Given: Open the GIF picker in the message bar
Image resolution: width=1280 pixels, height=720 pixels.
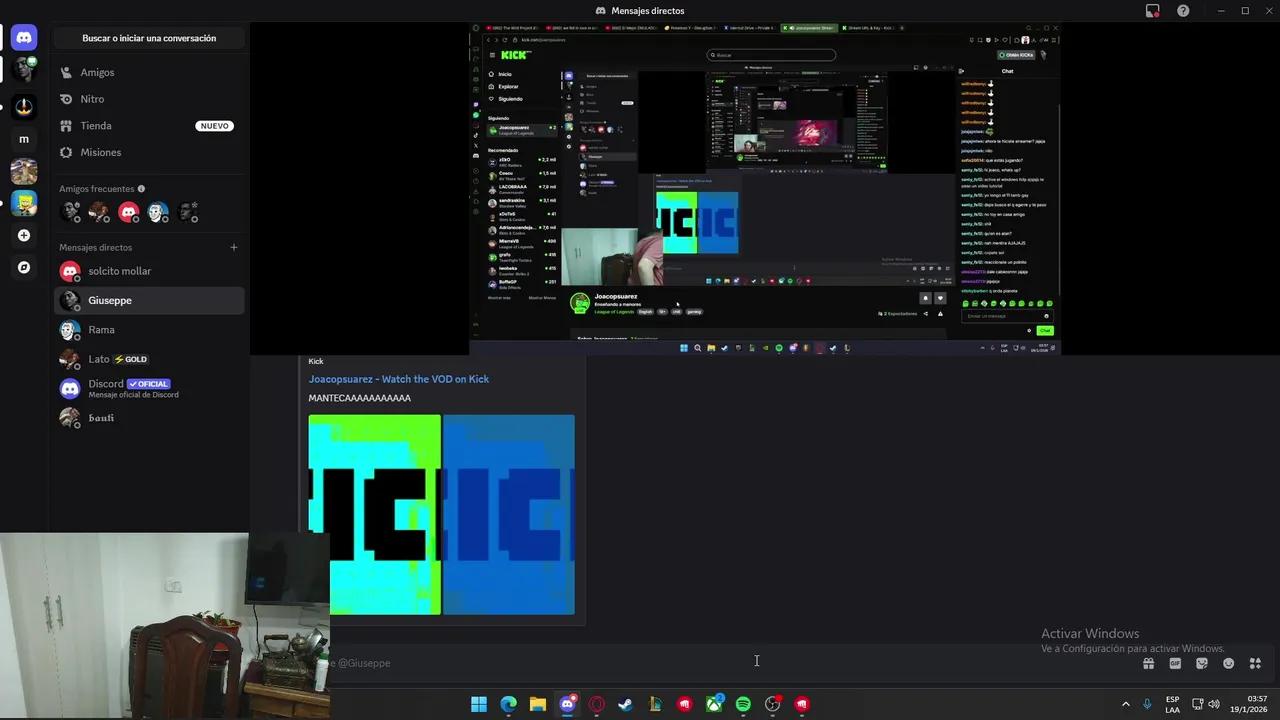Looking at the screenshot, I should coord(1176,663).
